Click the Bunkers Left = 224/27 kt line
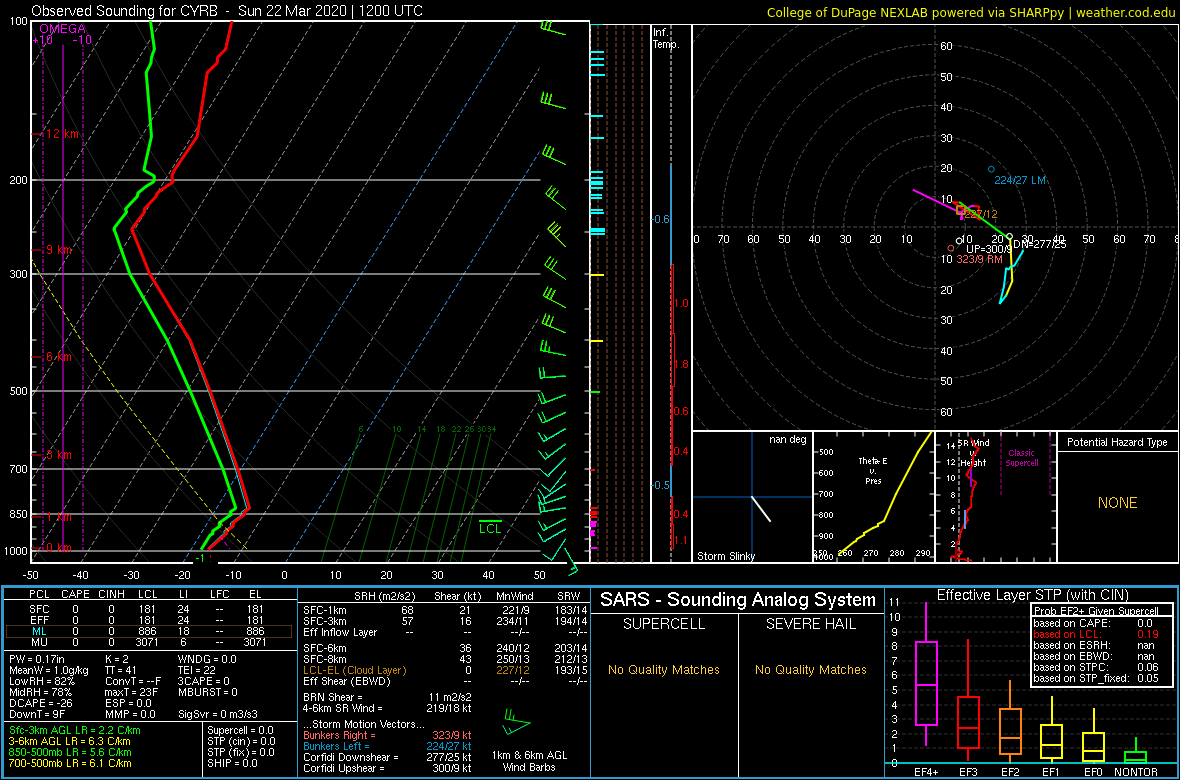Viewport: 1180px width, 780px height. pyautogui.click(x=387, y=746)
